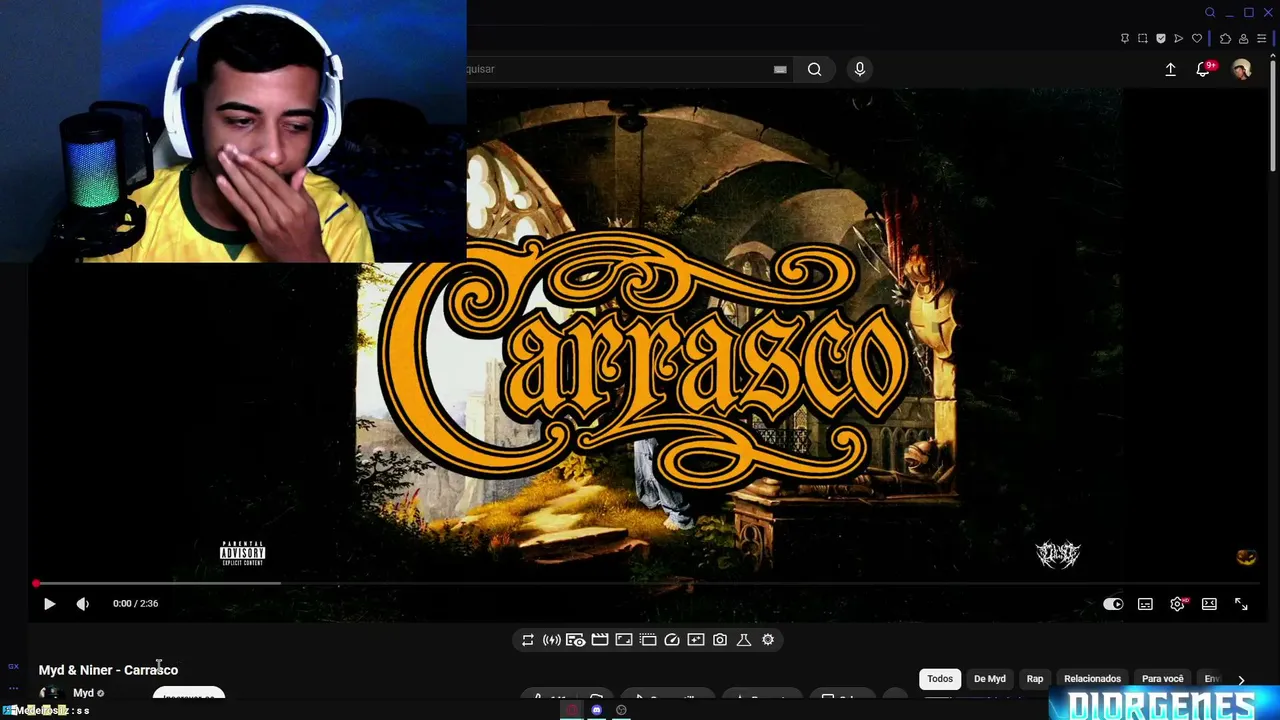The width and height of the screenshot is (1280, 720).
Task: Open the browser tab search magnifier
Action: pyautogui.click(x=1210, y=12)
